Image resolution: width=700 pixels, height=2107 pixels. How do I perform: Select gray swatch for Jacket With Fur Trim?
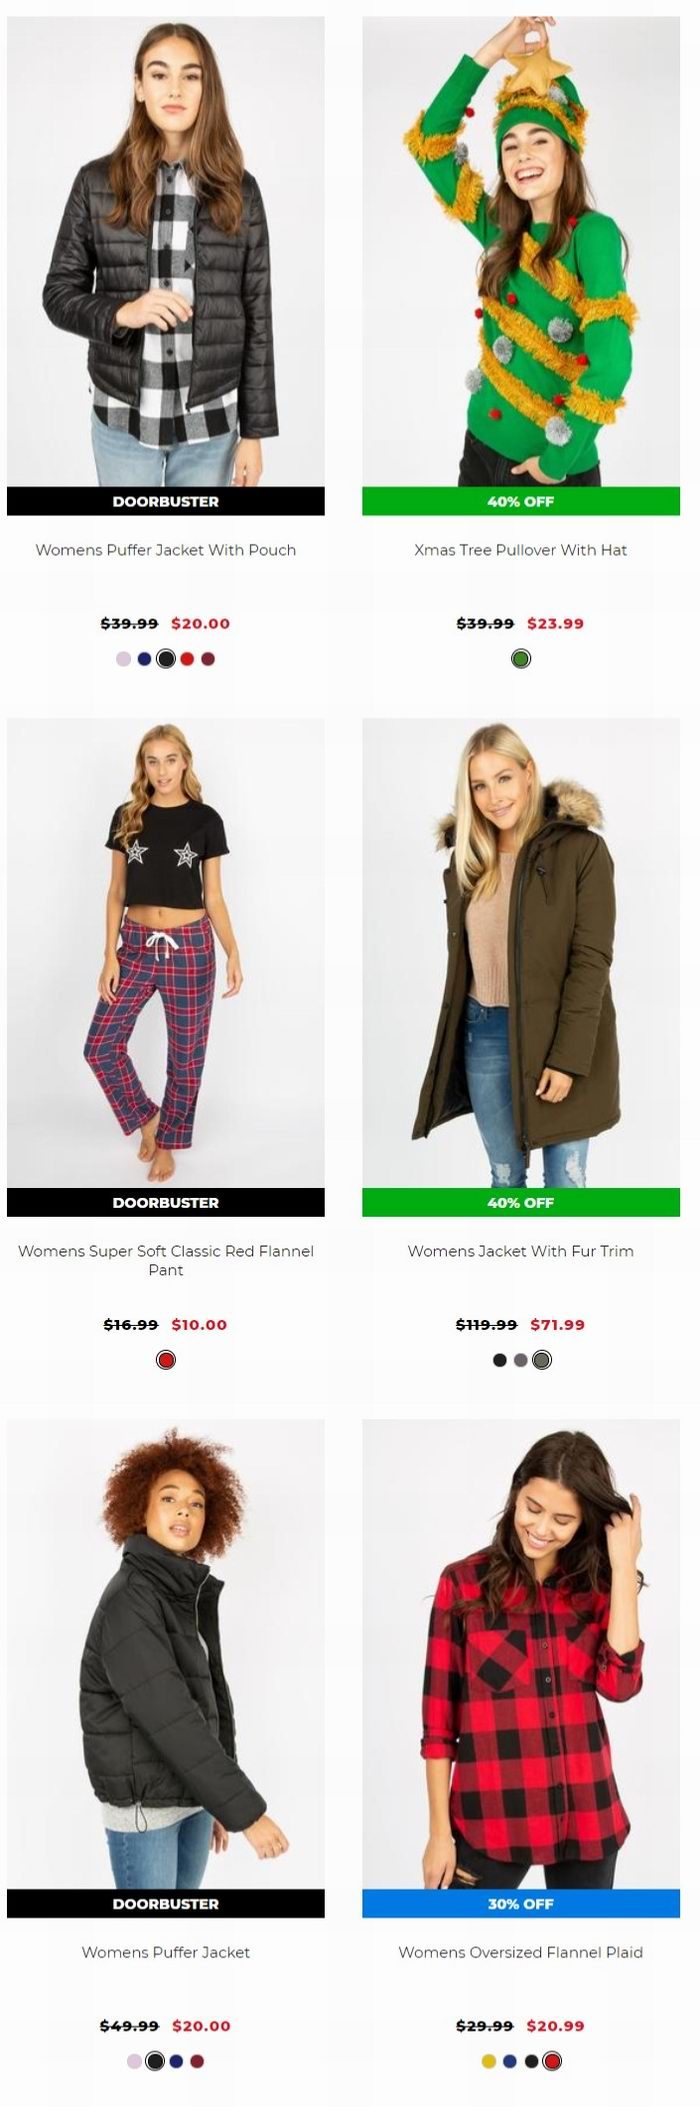[x=520, y=1360]
